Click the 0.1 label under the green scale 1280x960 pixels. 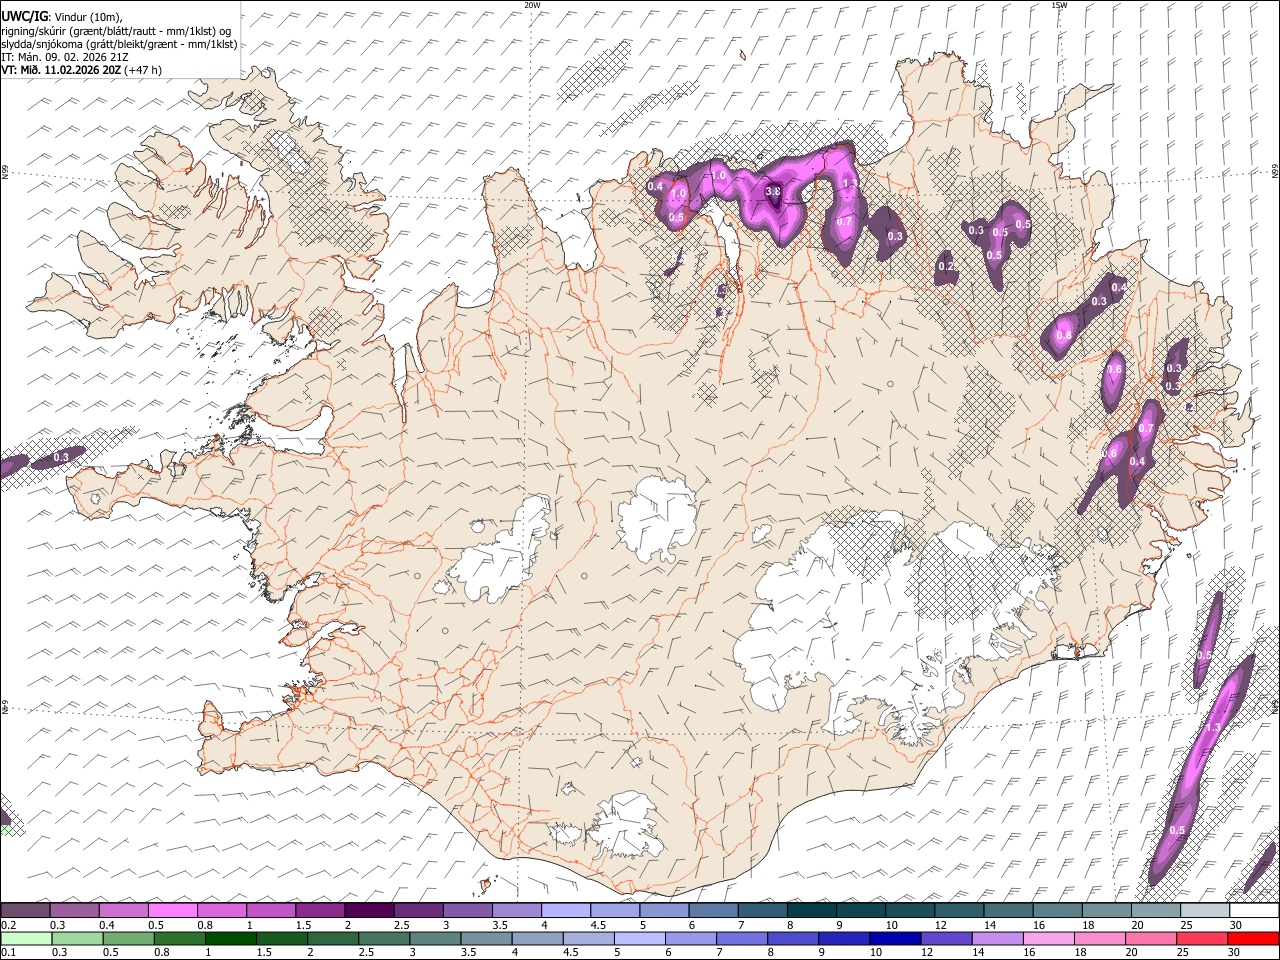tap(6, 953)
